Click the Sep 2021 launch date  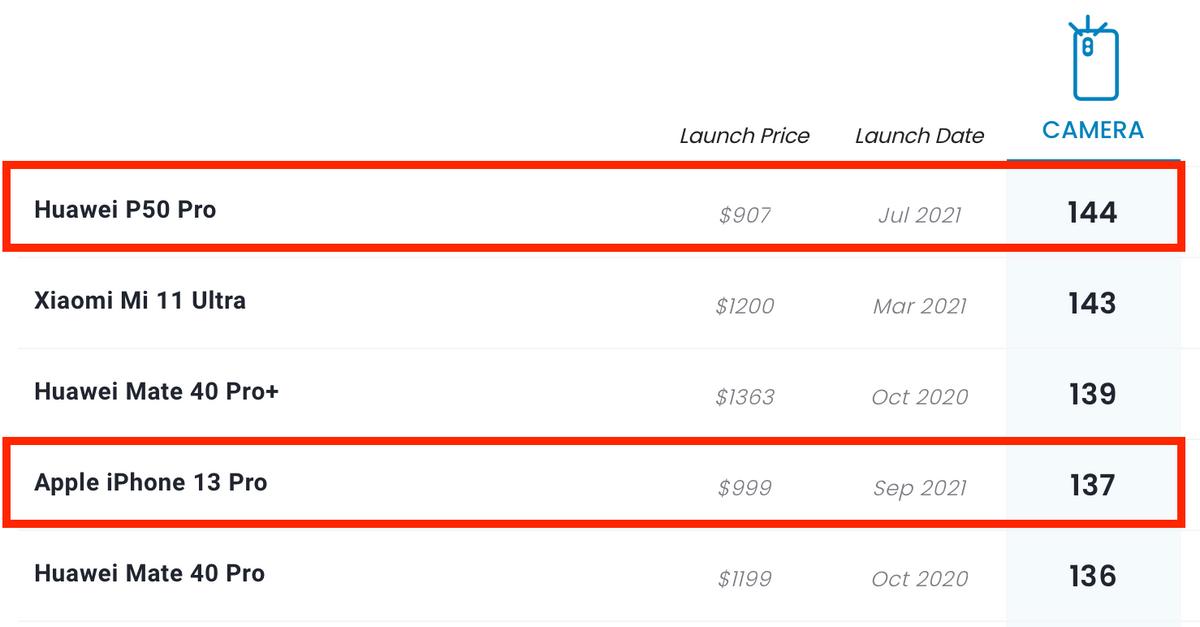[920, 488]
